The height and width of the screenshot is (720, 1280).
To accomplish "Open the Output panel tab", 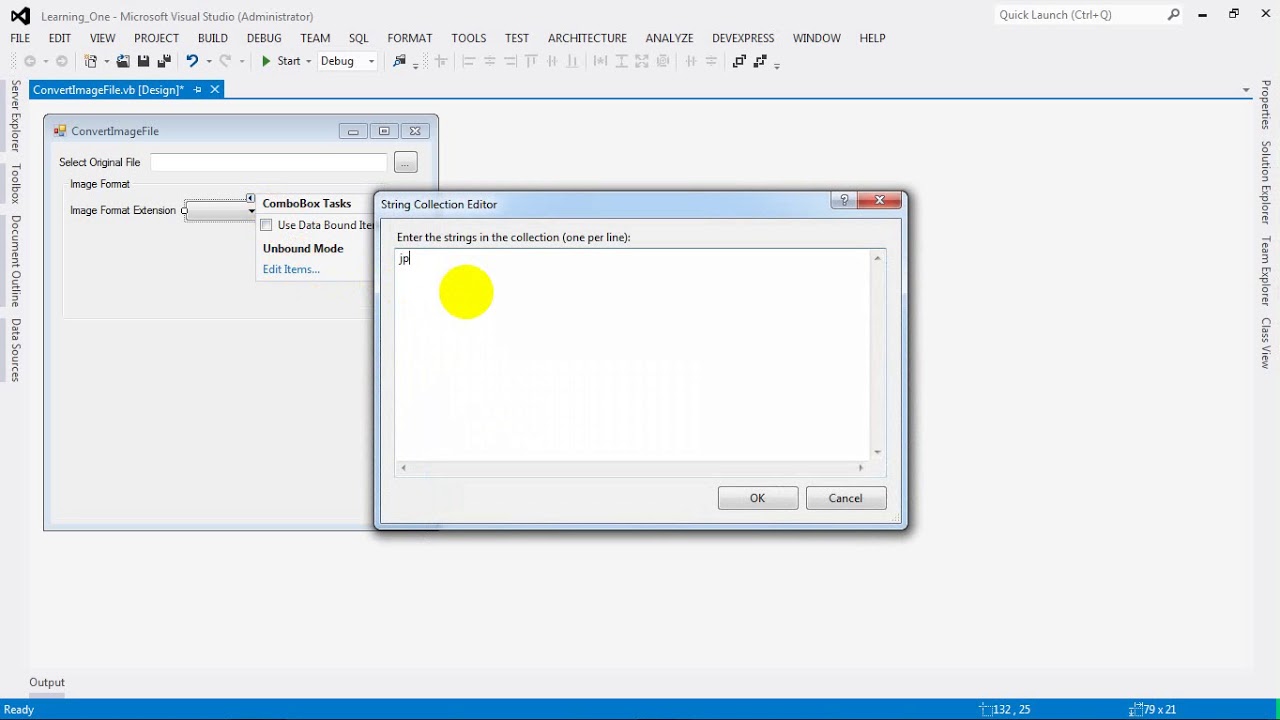I will [x=47, y=682].
